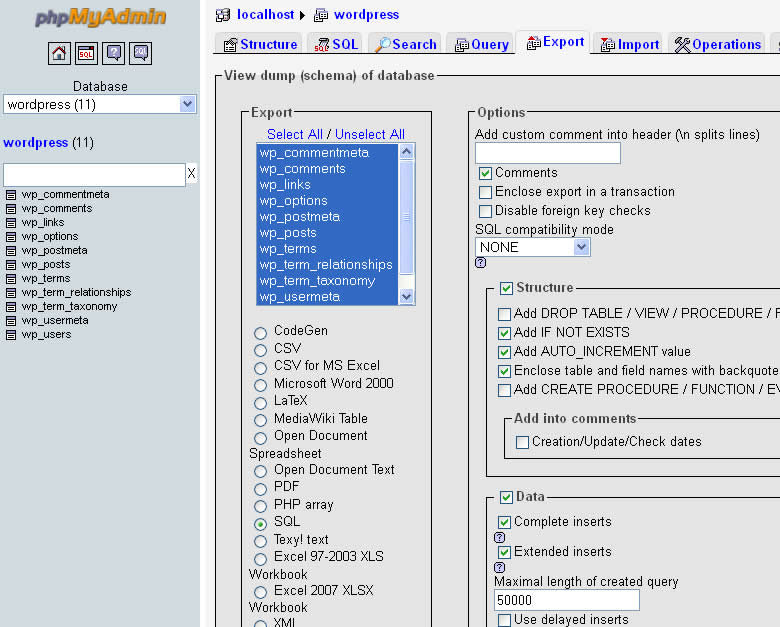The image size is (780, 627).
Task: Open the SQL query window icon
Action: 86,53
